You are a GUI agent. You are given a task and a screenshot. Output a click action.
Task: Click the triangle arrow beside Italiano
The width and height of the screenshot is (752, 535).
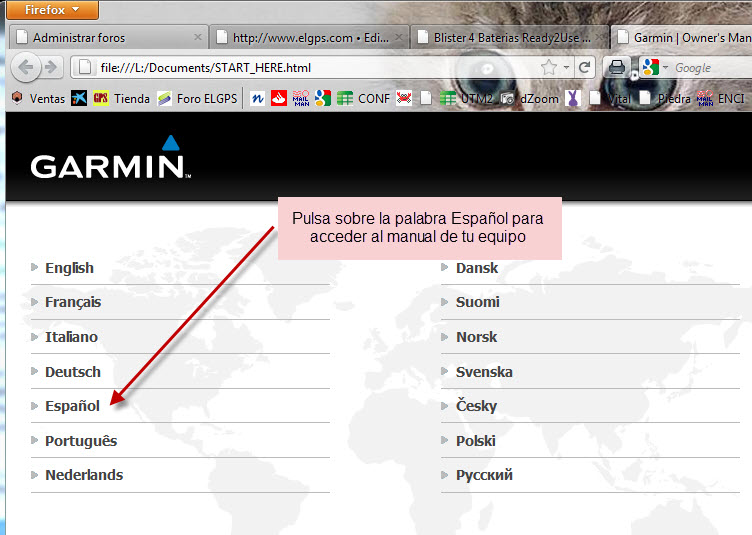click(34, 337)
